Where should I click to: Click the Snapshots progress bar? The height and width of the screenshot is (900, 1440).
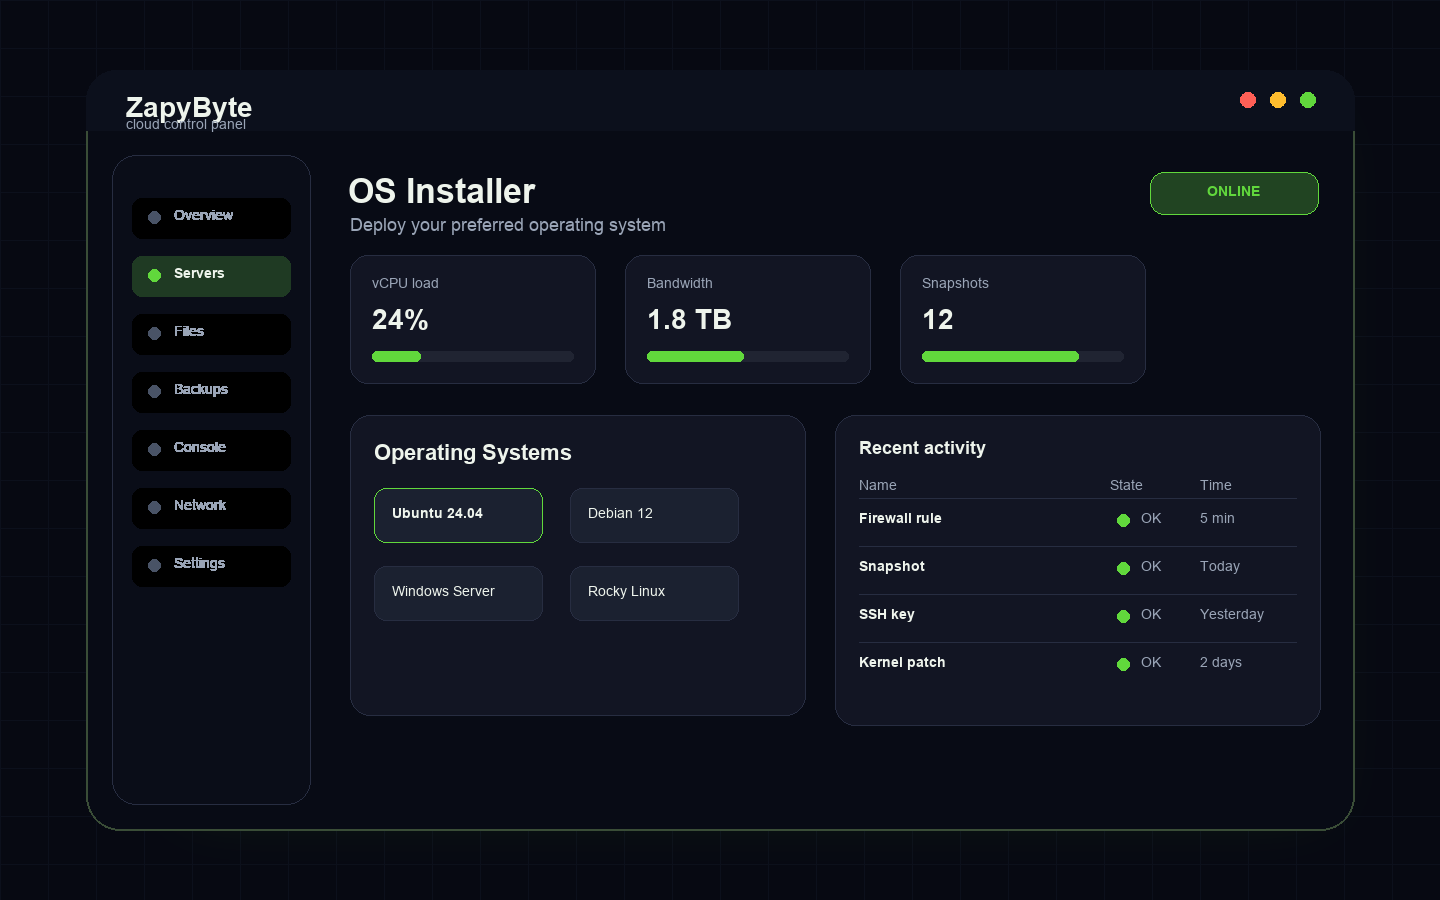click(x=1023, y=356)
